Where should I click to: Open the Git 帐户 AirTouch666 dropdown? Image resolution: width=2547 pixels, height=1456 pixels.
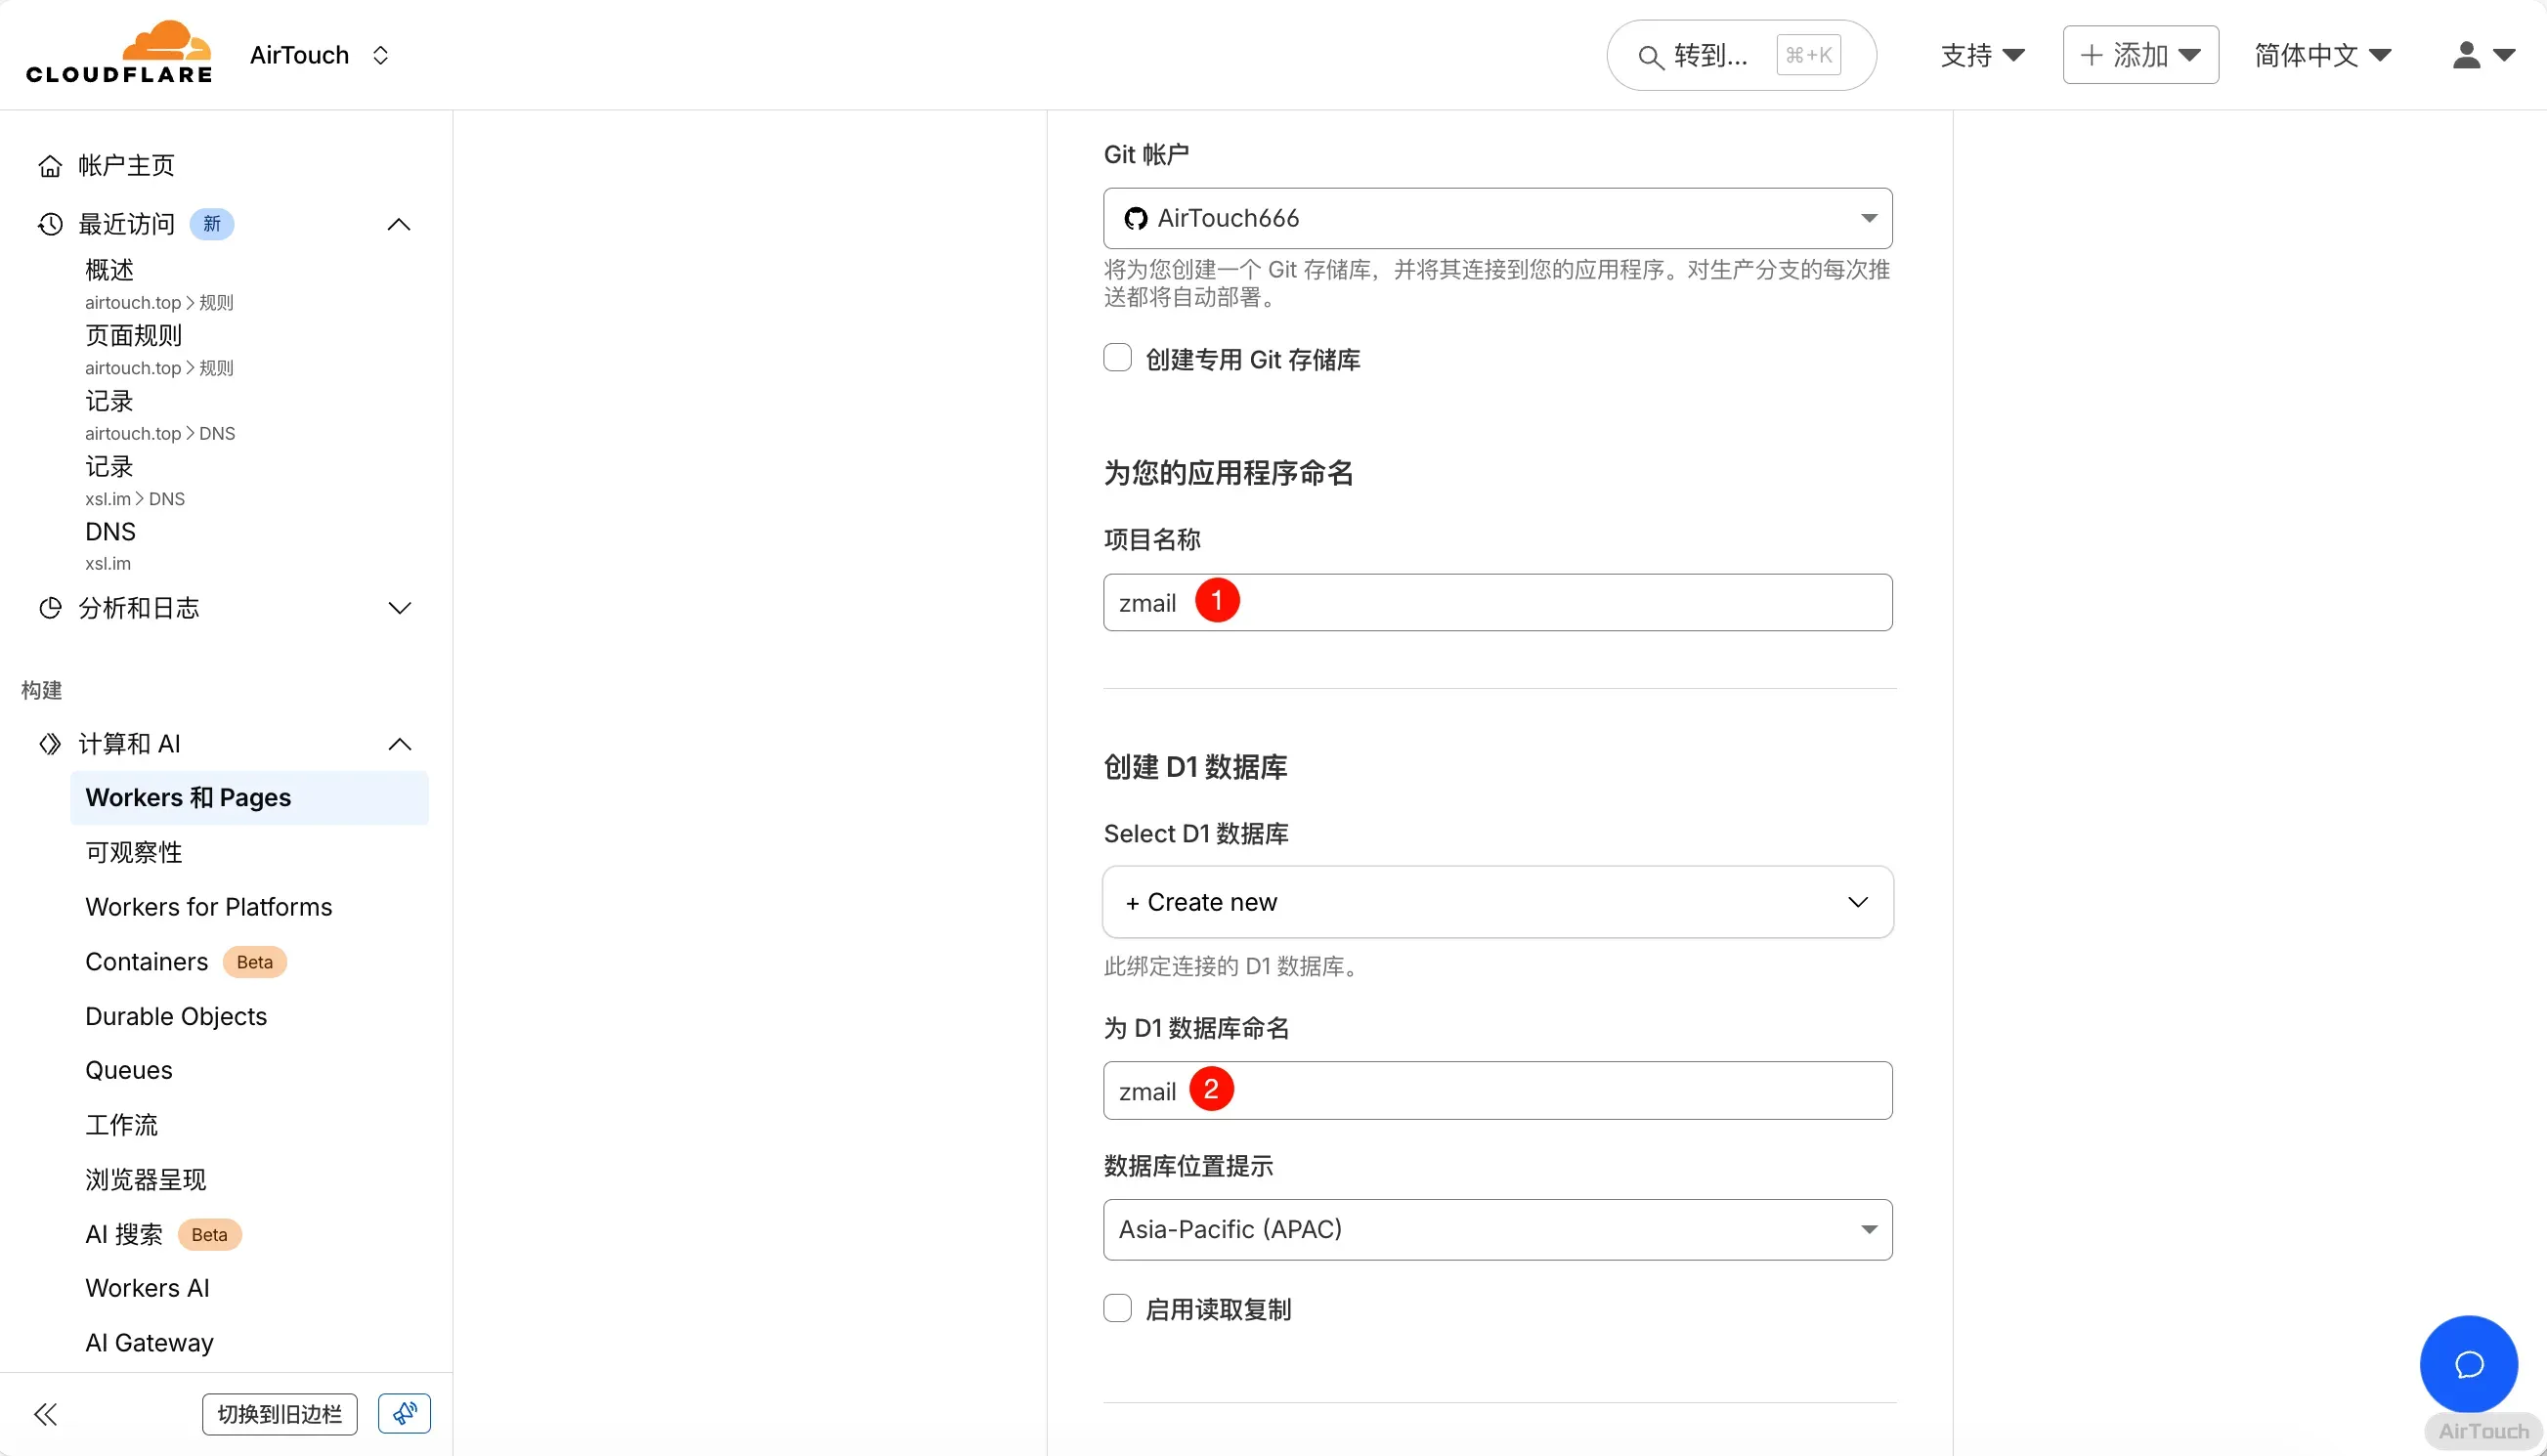click(x=1497, y=218)
